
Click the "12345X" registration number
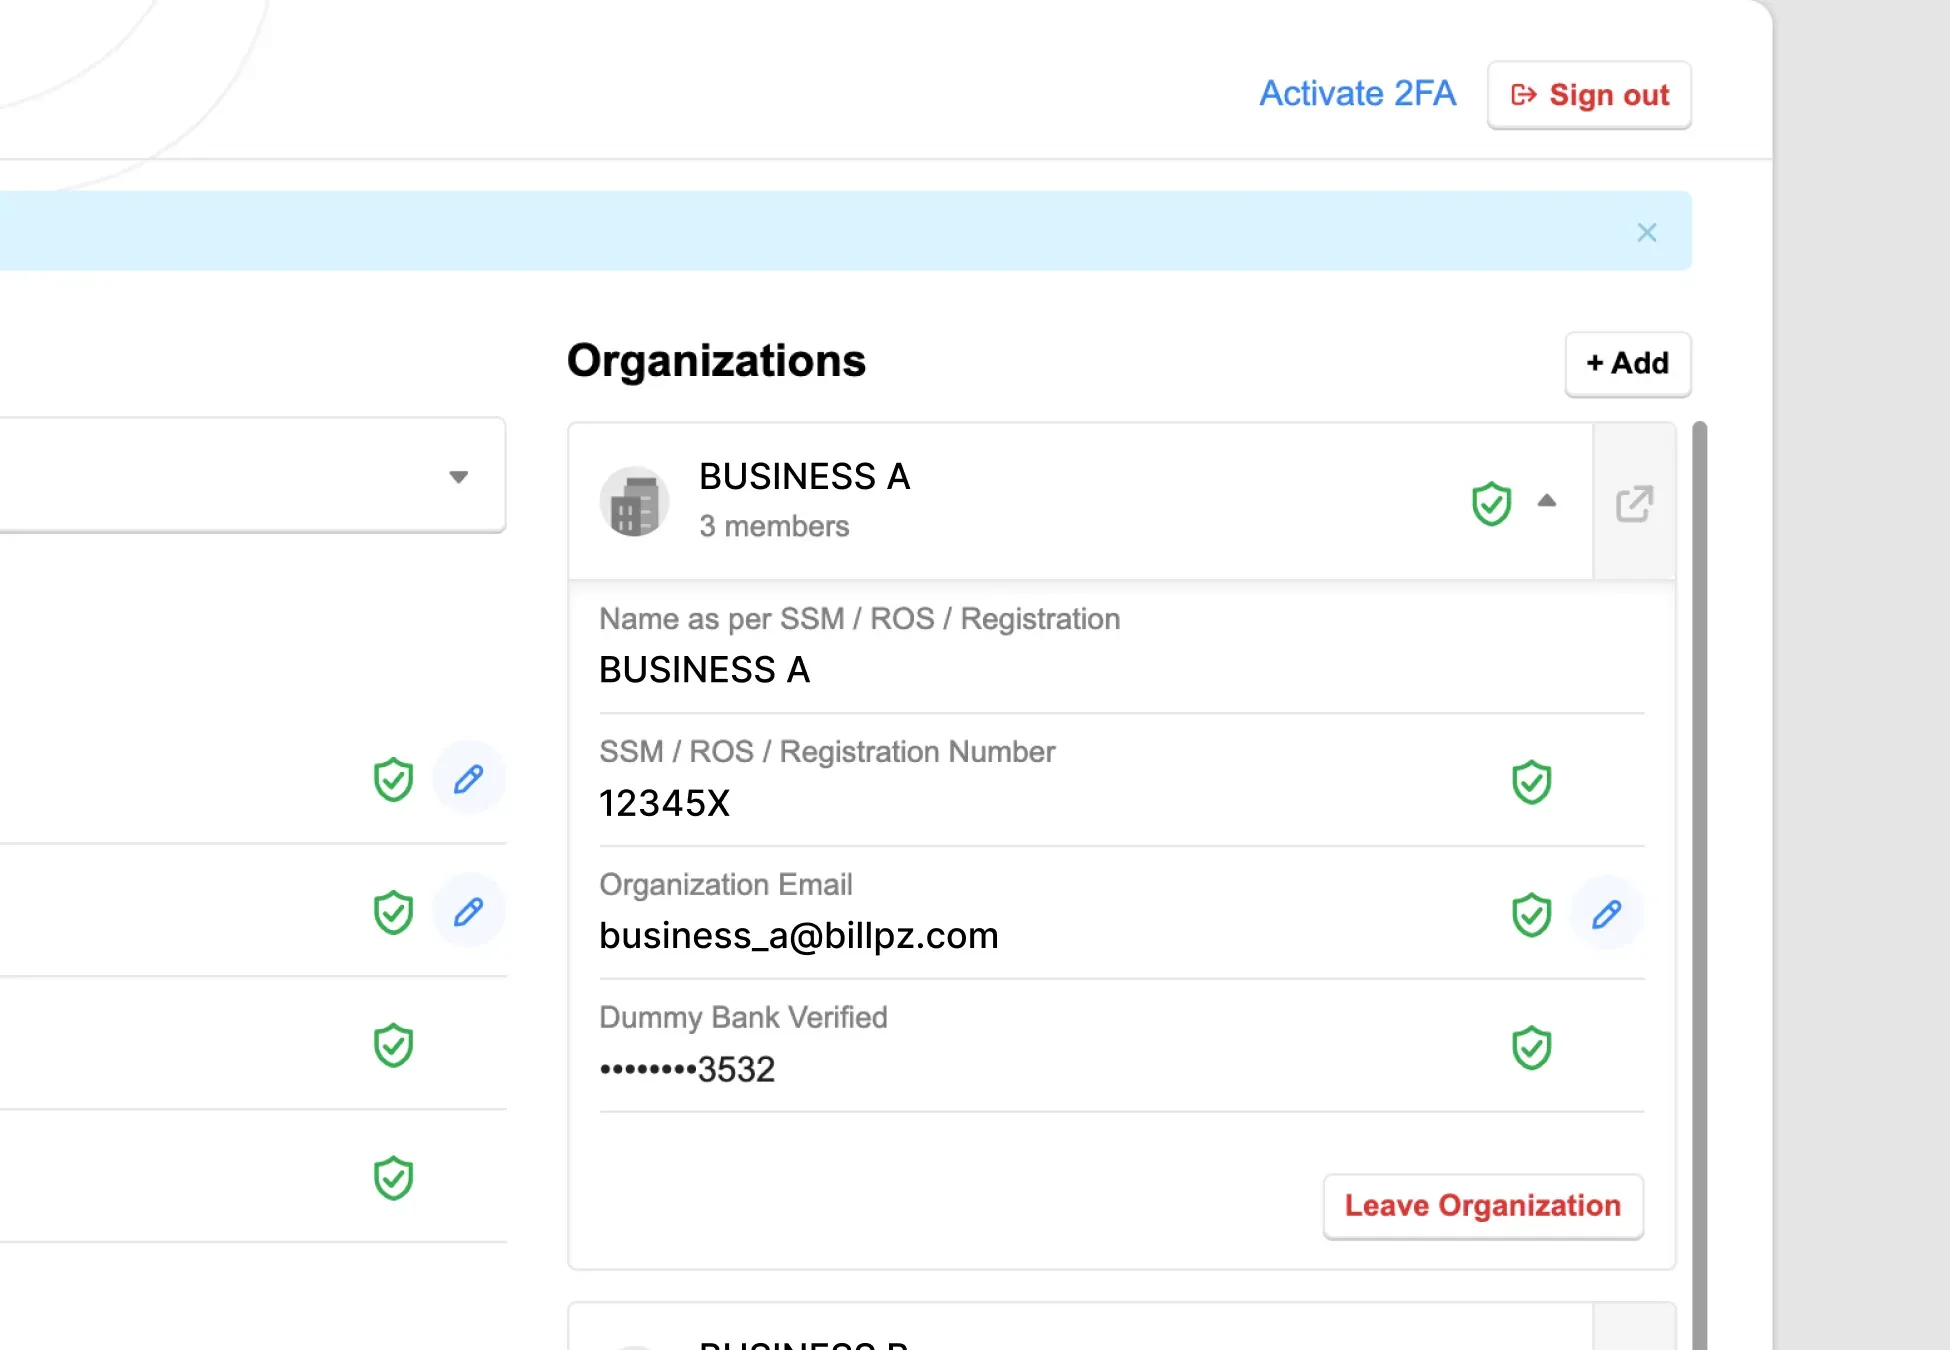(664, 803)
